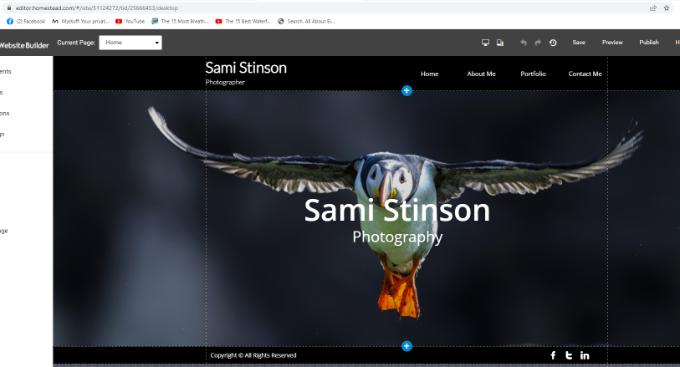The image size is (680, 367).
Task: Open 'Search, All About B...' bookmark
Action: click(x=306, y=21)
